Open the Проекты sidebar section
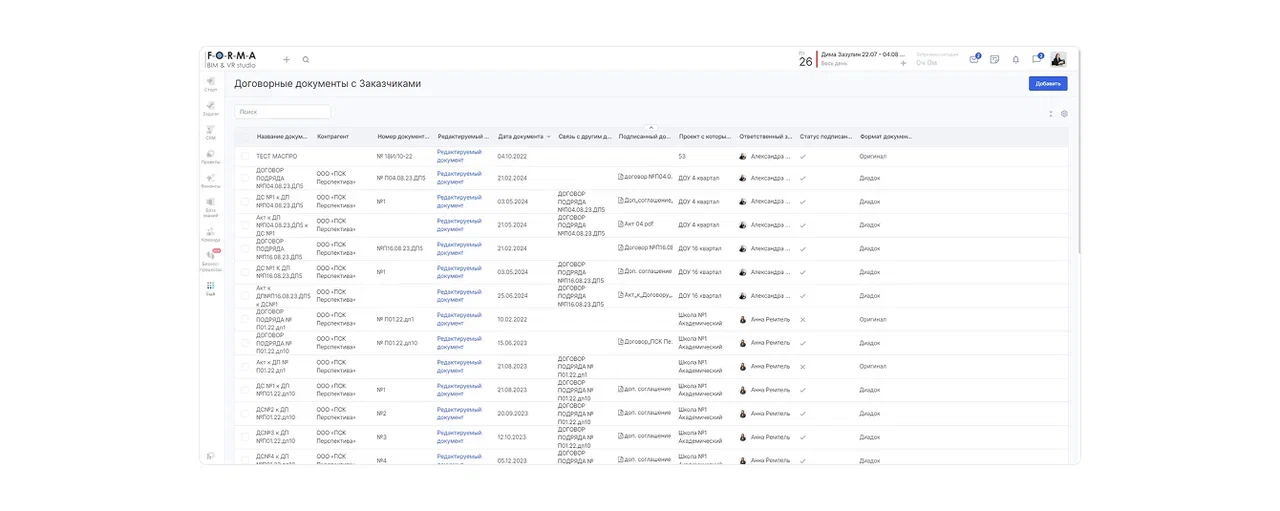Screen dimensions: 1280x511 point(211,156)
